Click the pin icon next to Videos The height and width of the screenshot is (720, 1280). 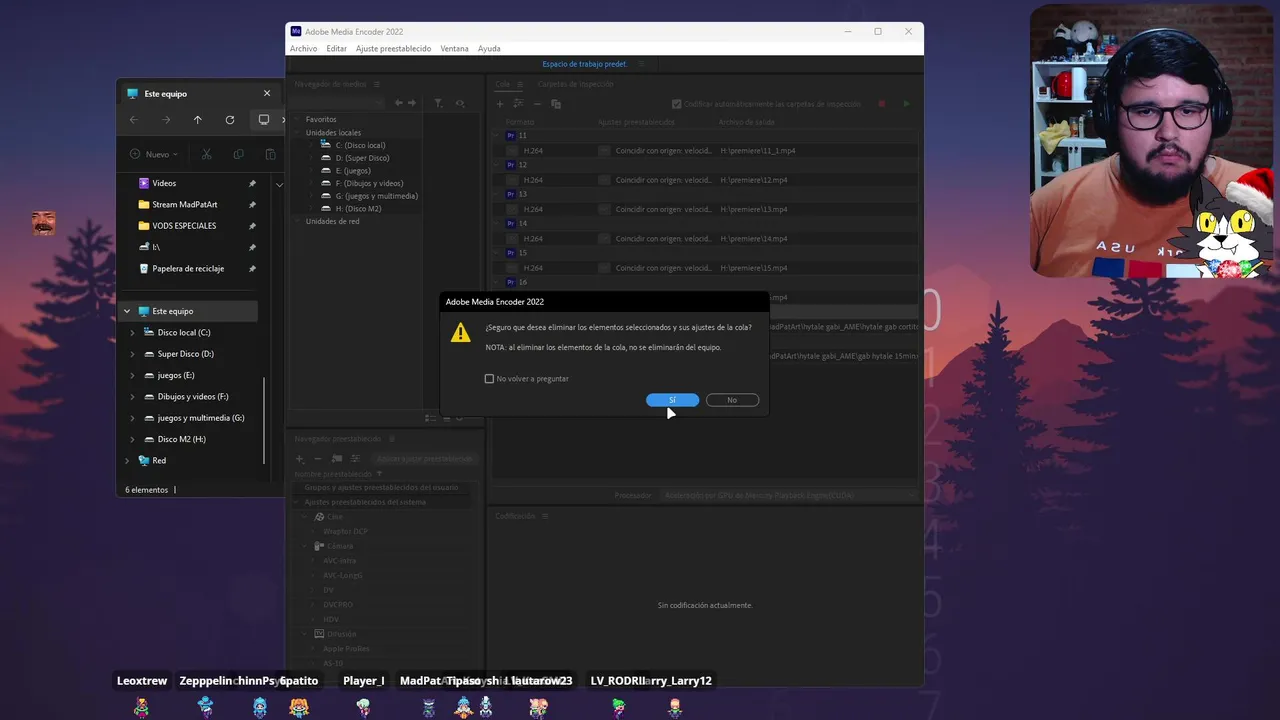click(x=252, y=184)
